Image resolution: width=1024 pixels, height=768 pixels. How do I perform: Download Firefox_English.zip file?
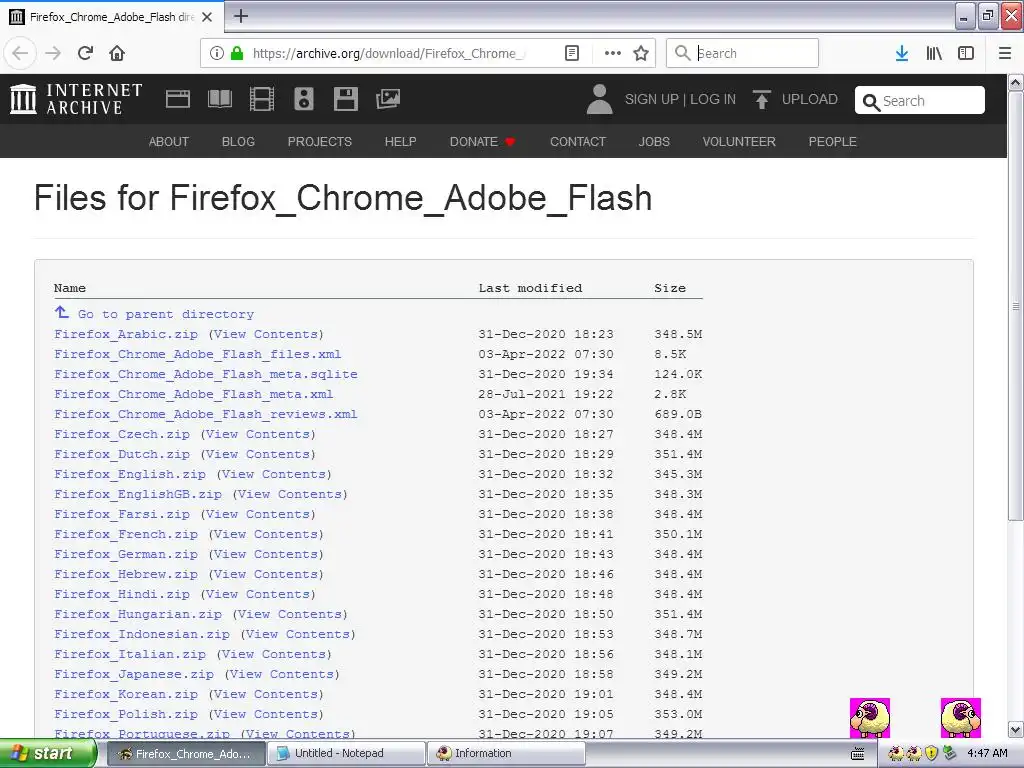pyautogui.click(x=130, y=474)
